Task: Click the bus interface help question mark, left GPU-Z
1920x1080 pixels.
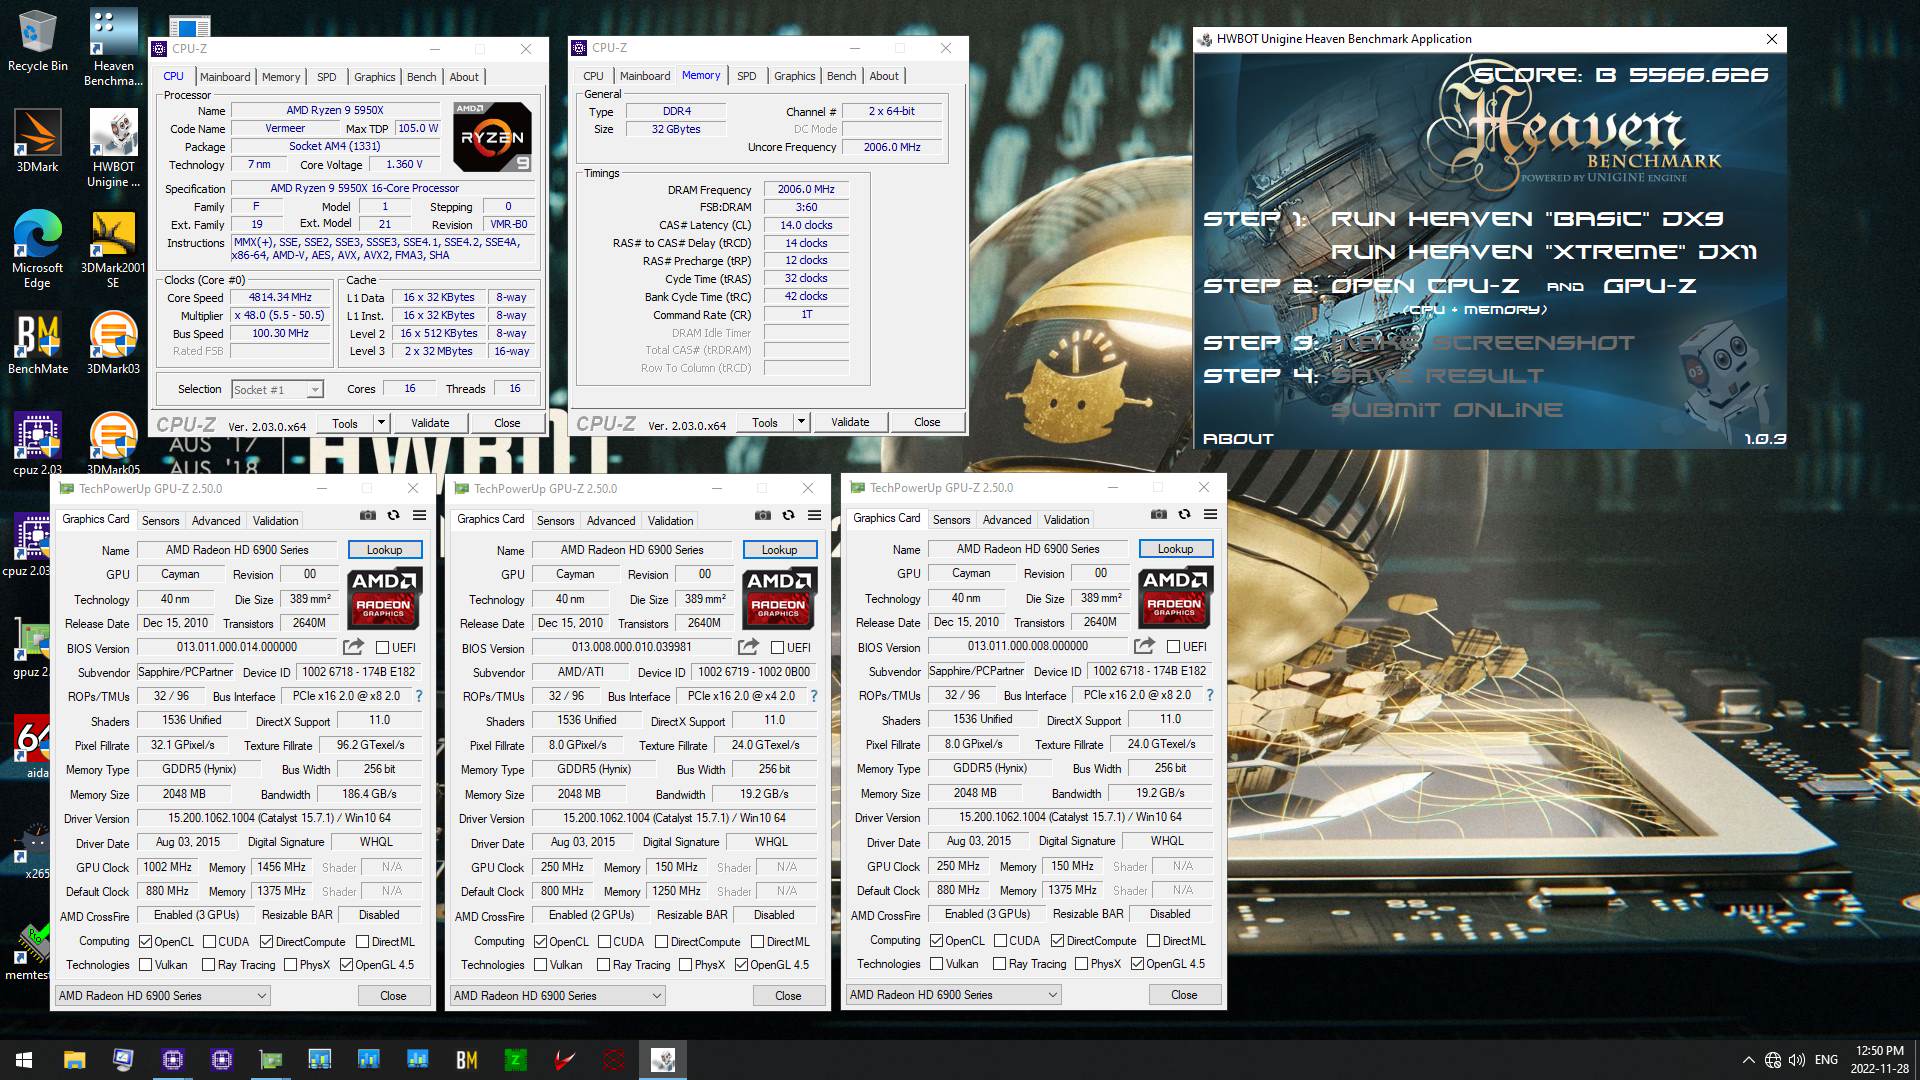Action: [419, 696]
